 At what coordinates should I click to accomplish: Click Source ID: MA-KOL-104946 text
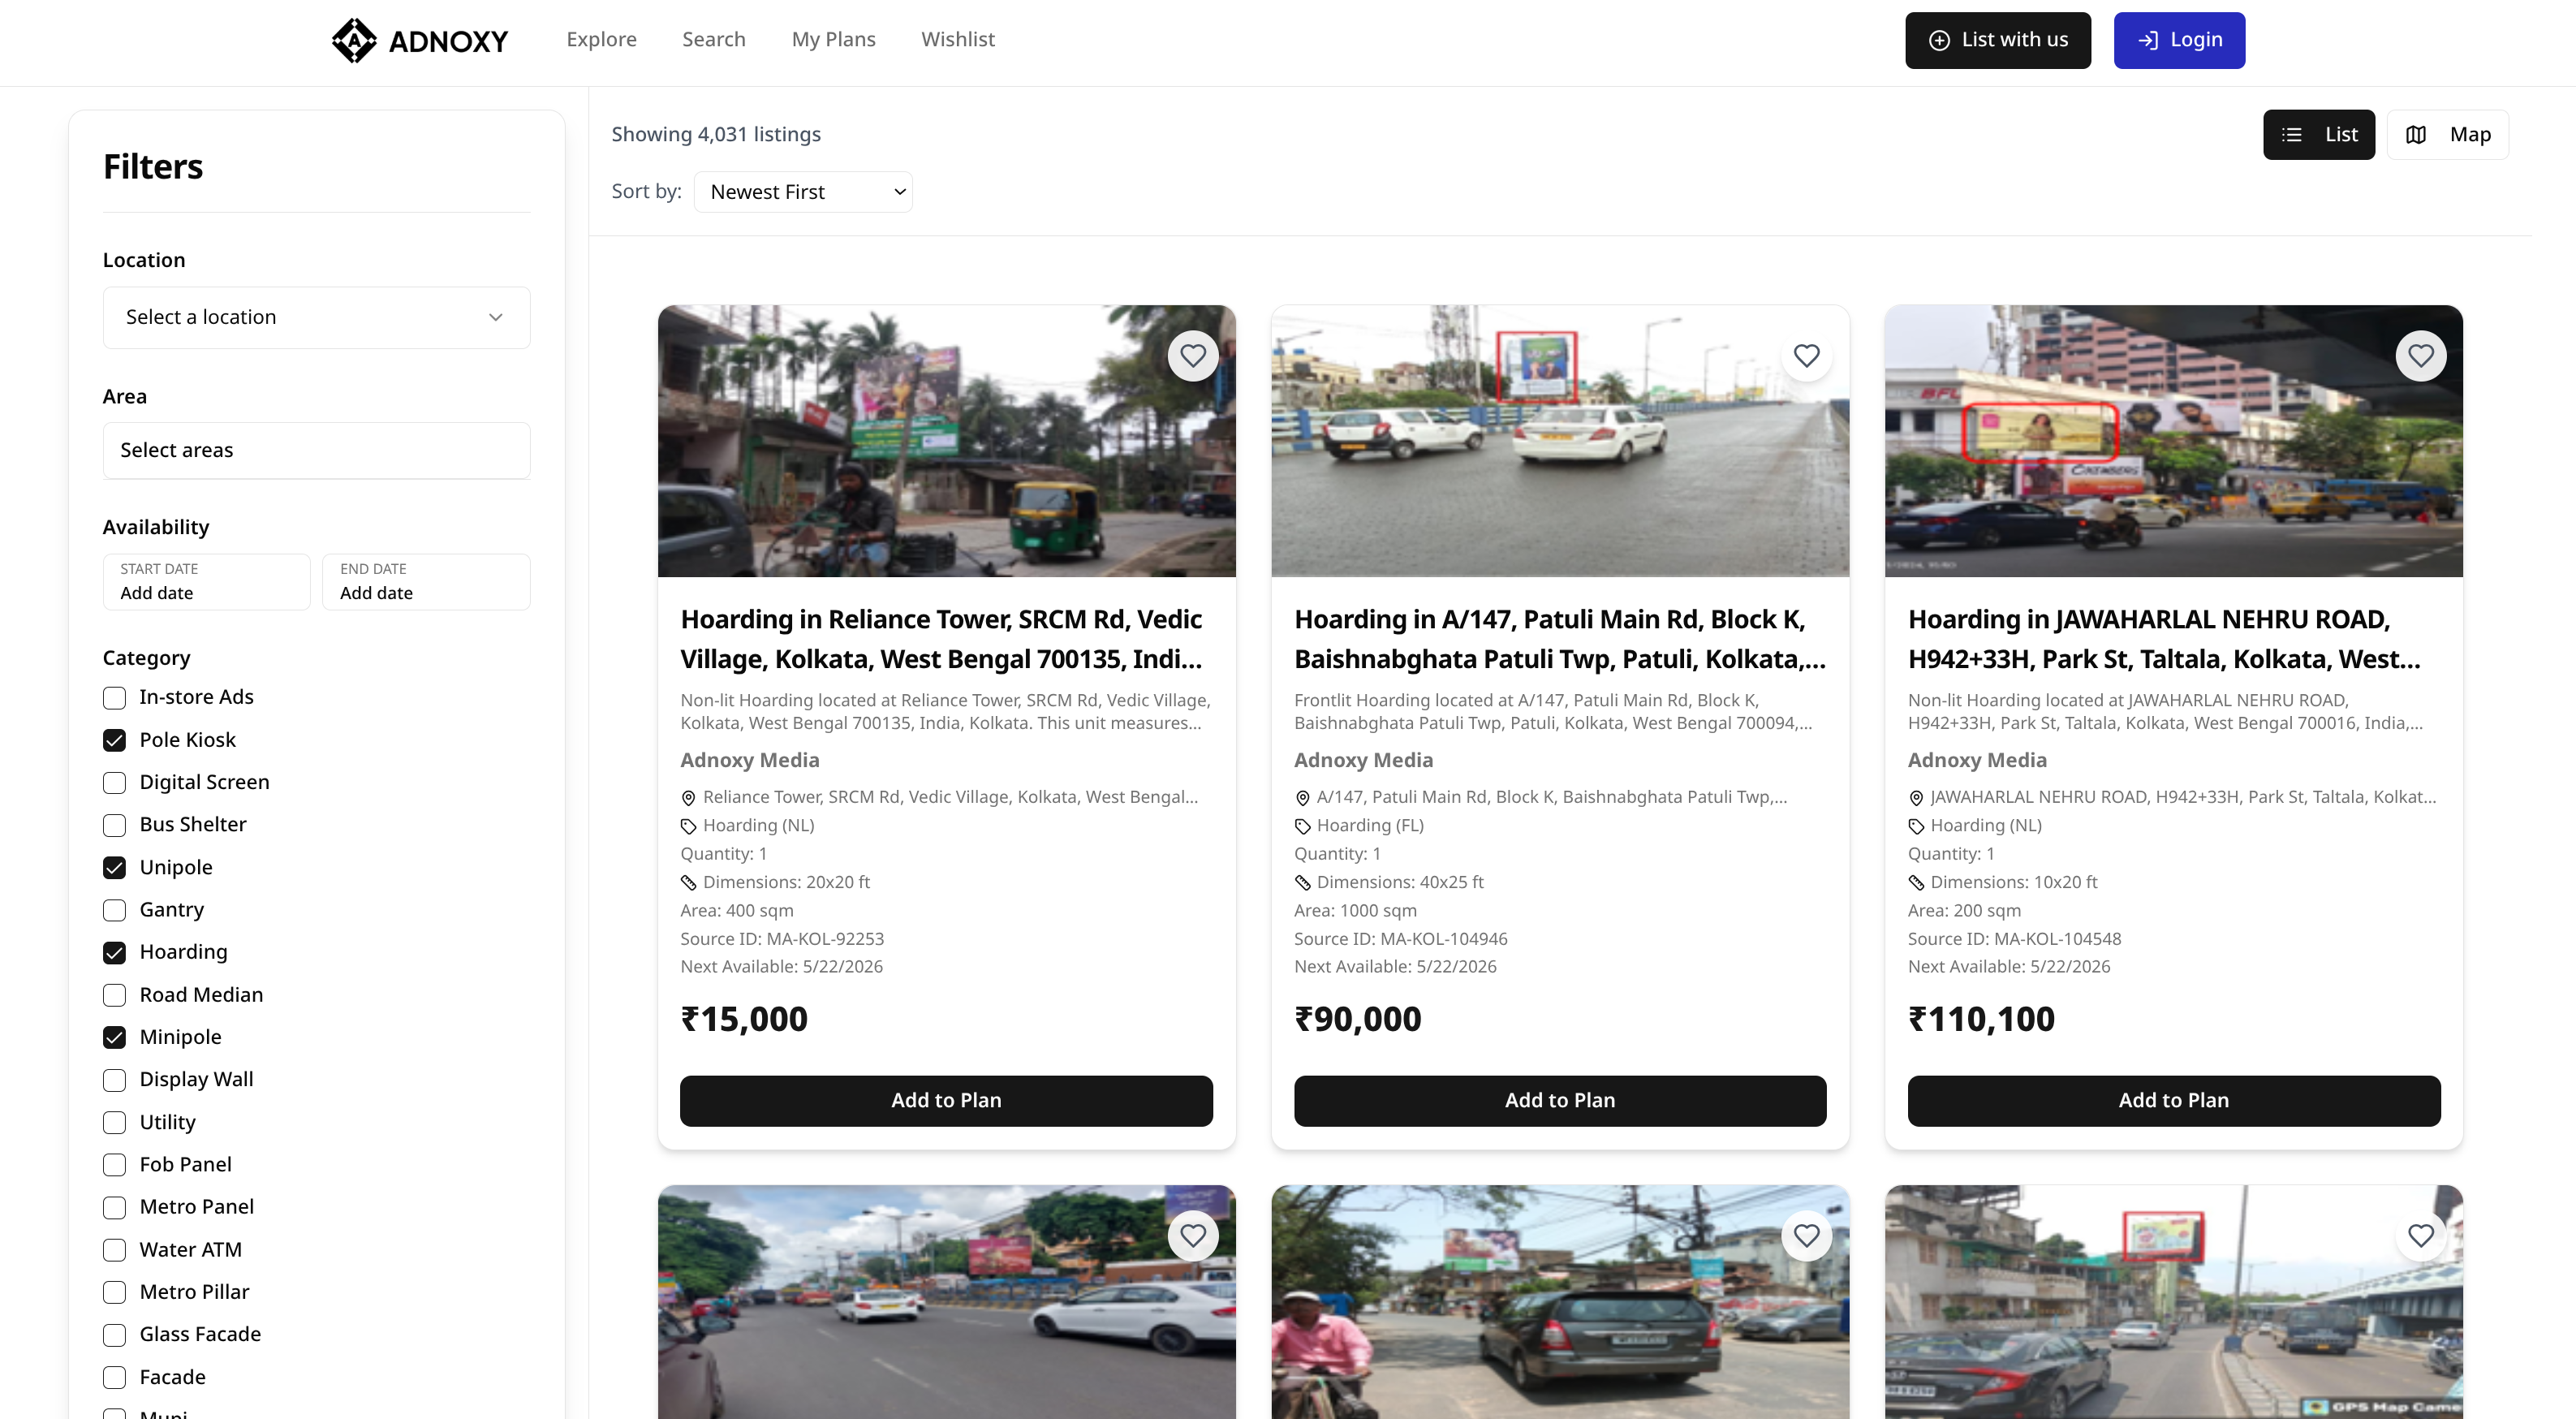1400,939
